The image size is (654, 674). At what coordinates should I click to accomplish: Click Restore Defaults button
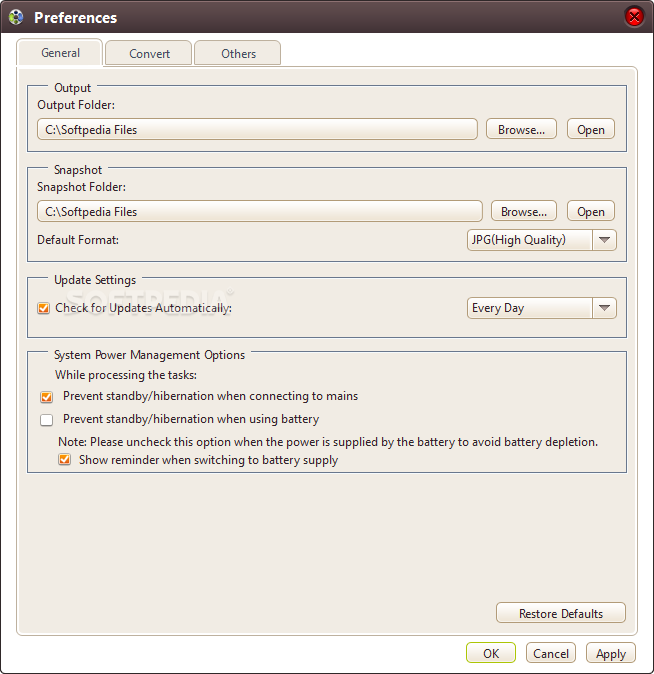point(561,613)
